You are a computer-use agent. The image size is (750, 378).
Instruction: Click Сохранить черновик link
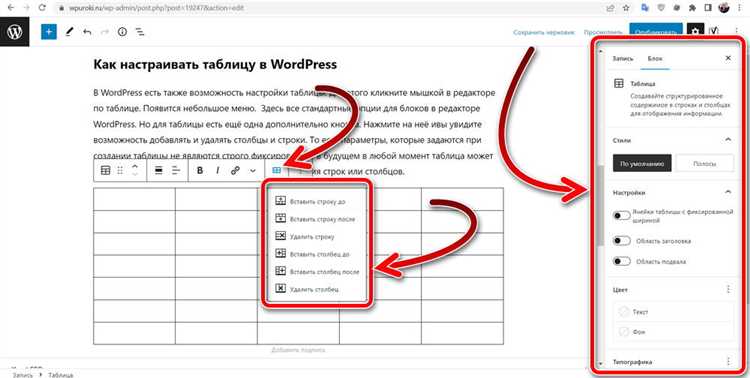[543, 33]
